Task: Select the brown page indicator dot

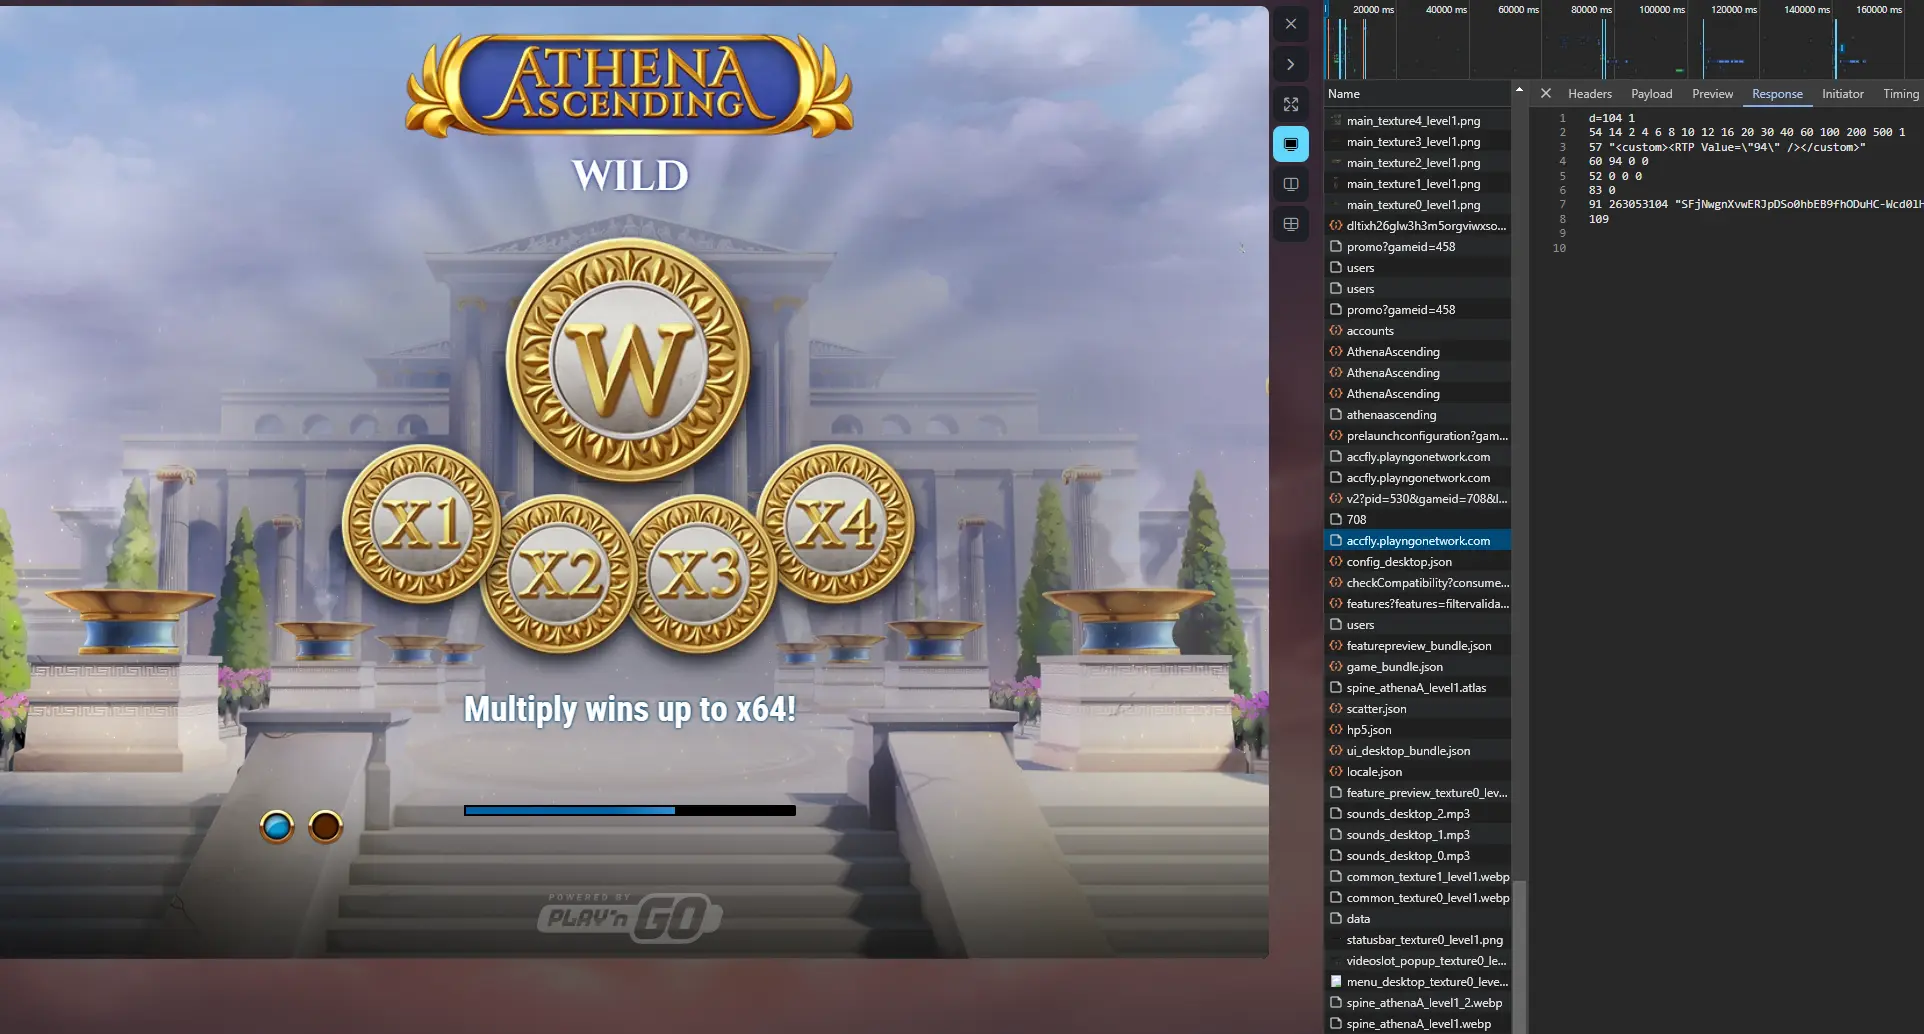Action: point(326,827)
